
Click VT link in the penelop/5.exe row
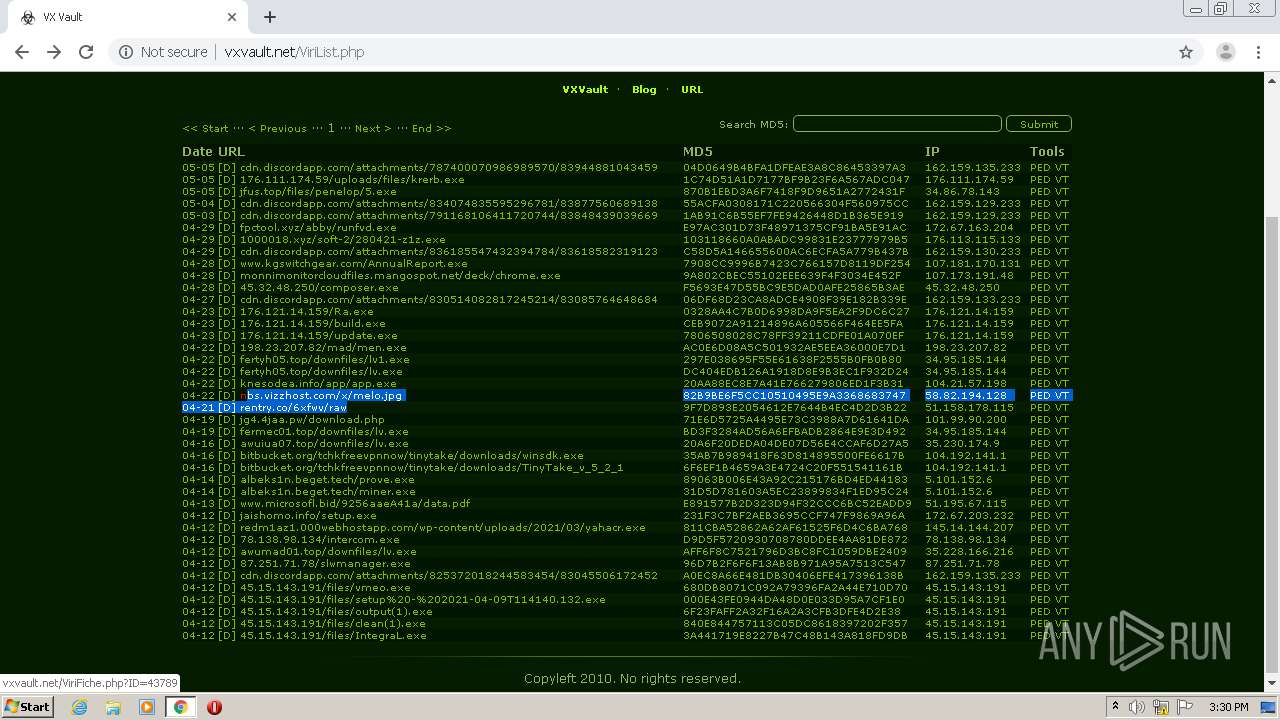click(x=1062, y=191)
